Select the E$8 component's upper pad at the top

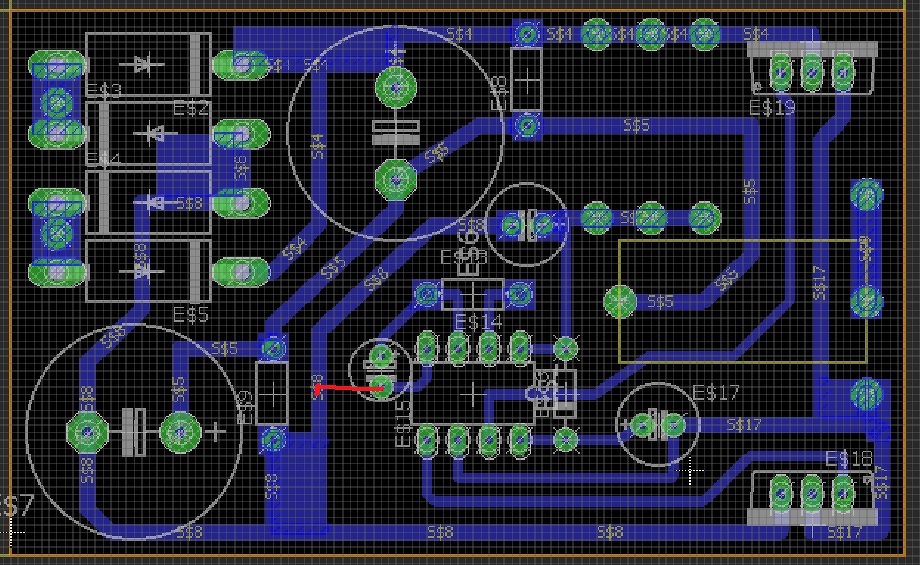tap(527, 34)
